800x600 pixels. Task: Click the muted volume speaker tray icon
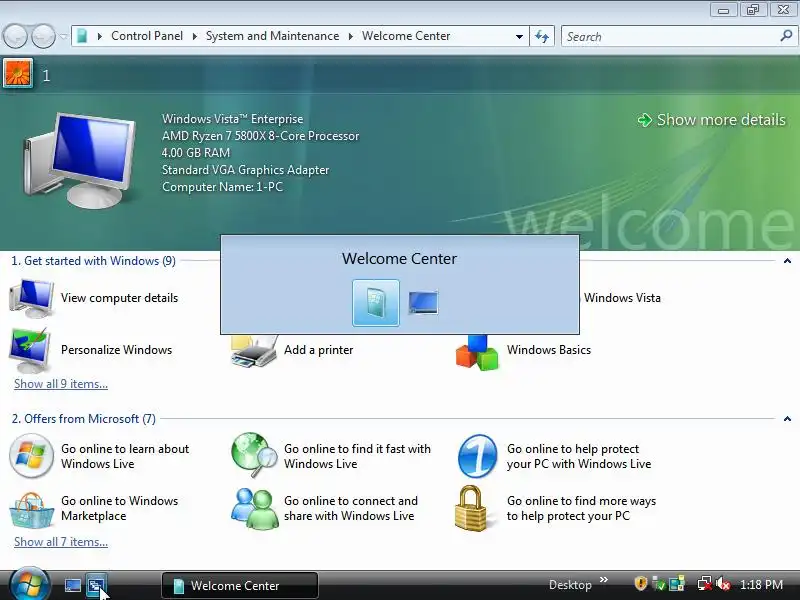click(x=723, y=584)
